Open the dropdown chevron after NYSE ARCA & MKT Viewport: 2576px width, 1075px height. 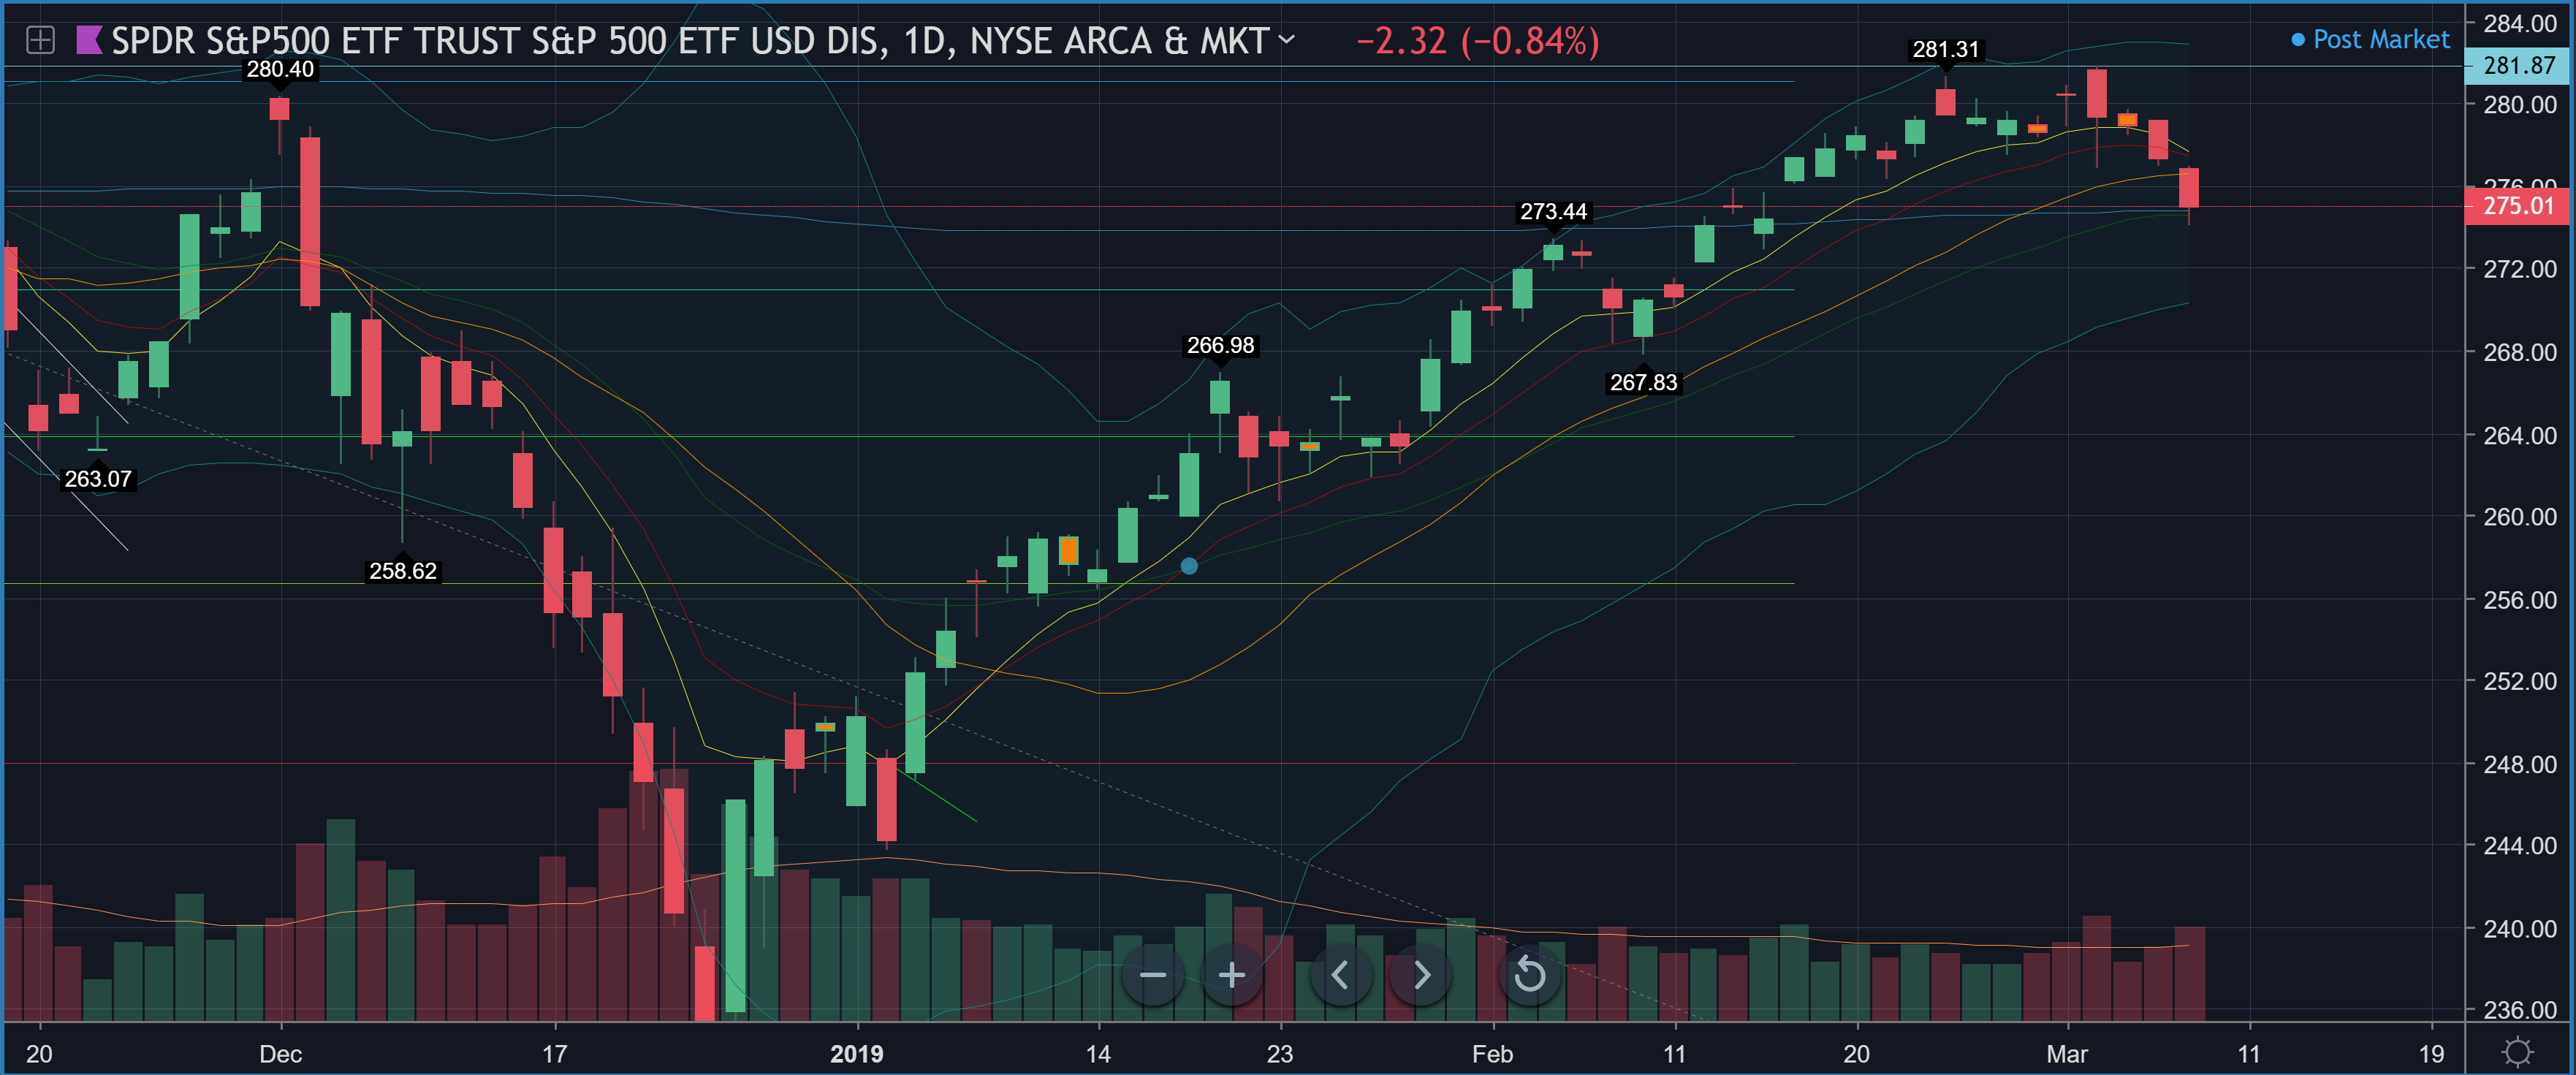(x=1287, y=40)
